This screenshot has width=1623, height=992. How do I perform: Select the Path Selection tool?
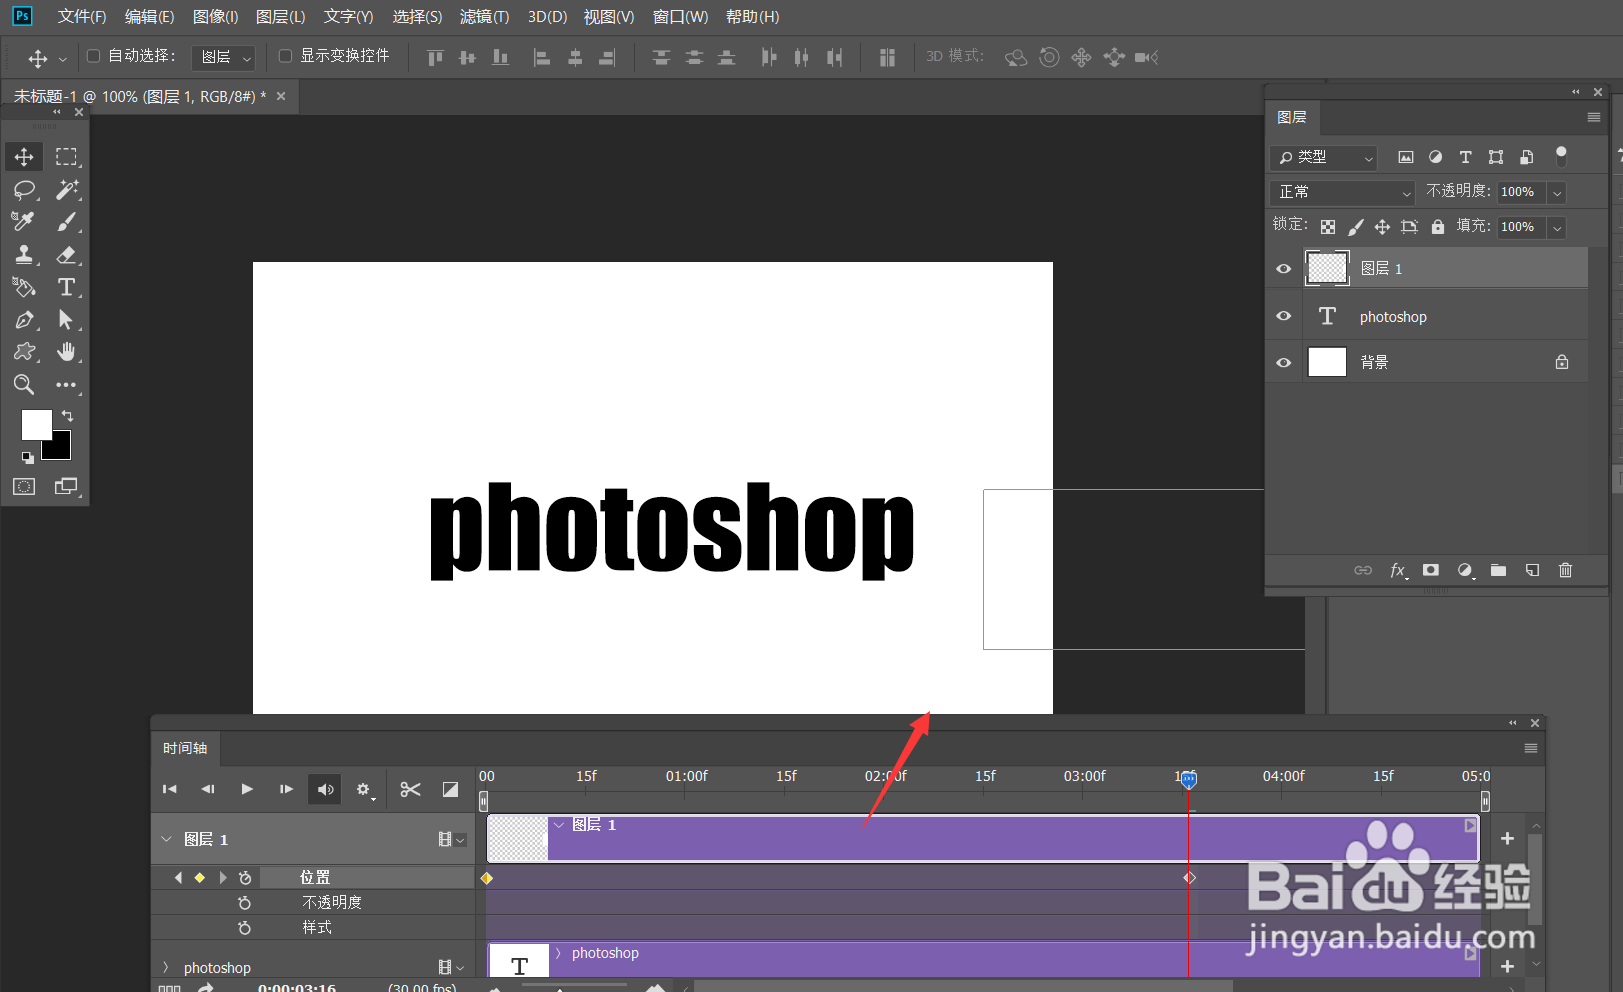66,320
